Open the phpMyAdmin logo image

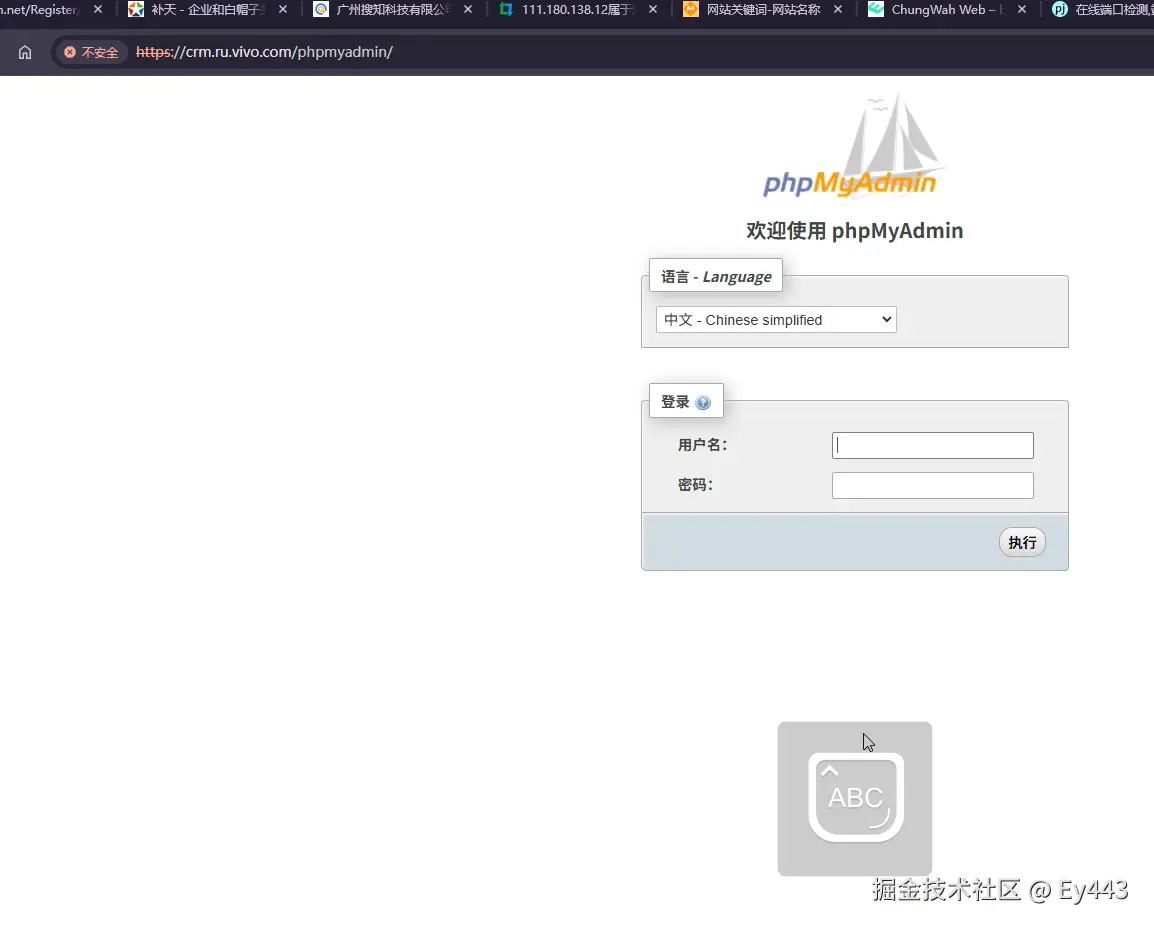click(x=852, y=146)
